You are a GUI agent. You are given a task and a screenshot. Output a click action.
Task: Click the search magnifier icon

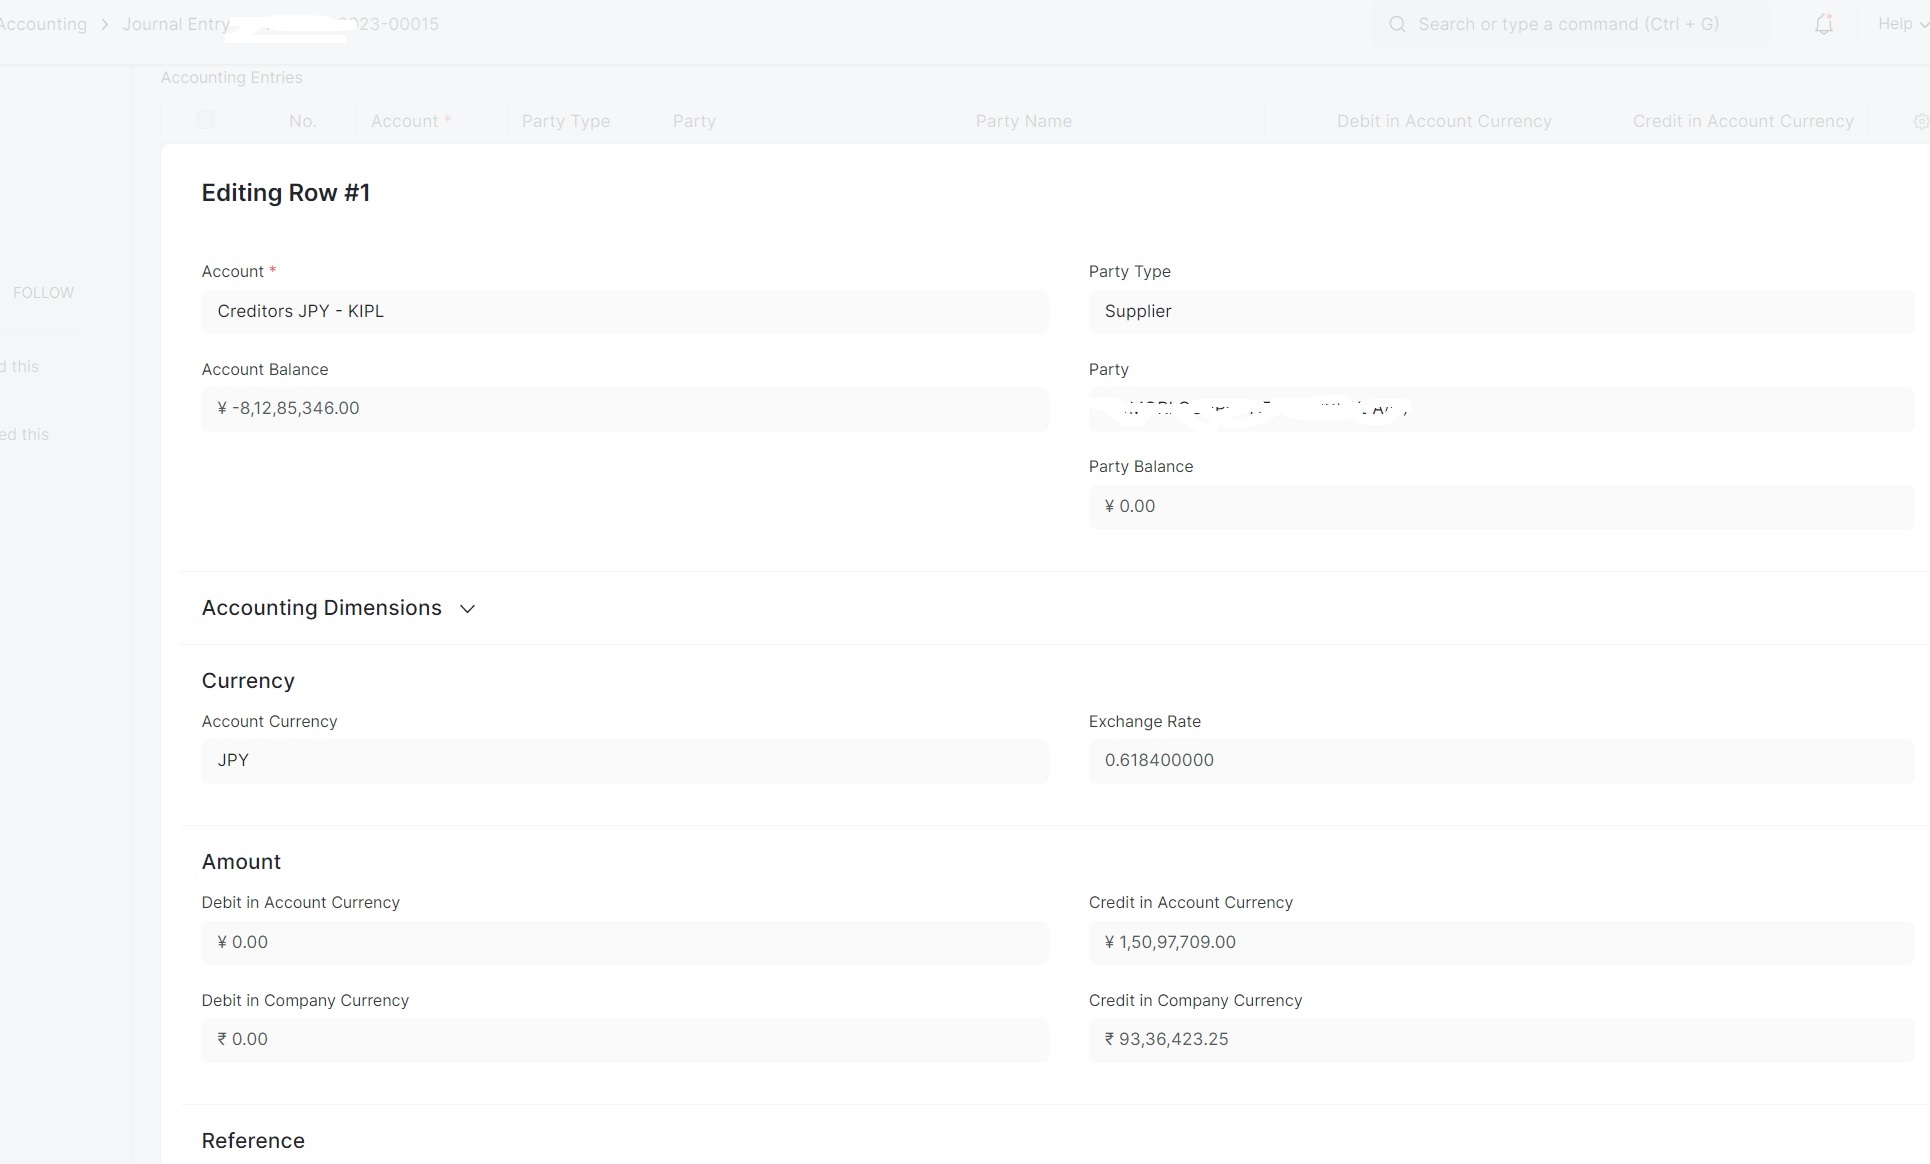[1397, 24]
